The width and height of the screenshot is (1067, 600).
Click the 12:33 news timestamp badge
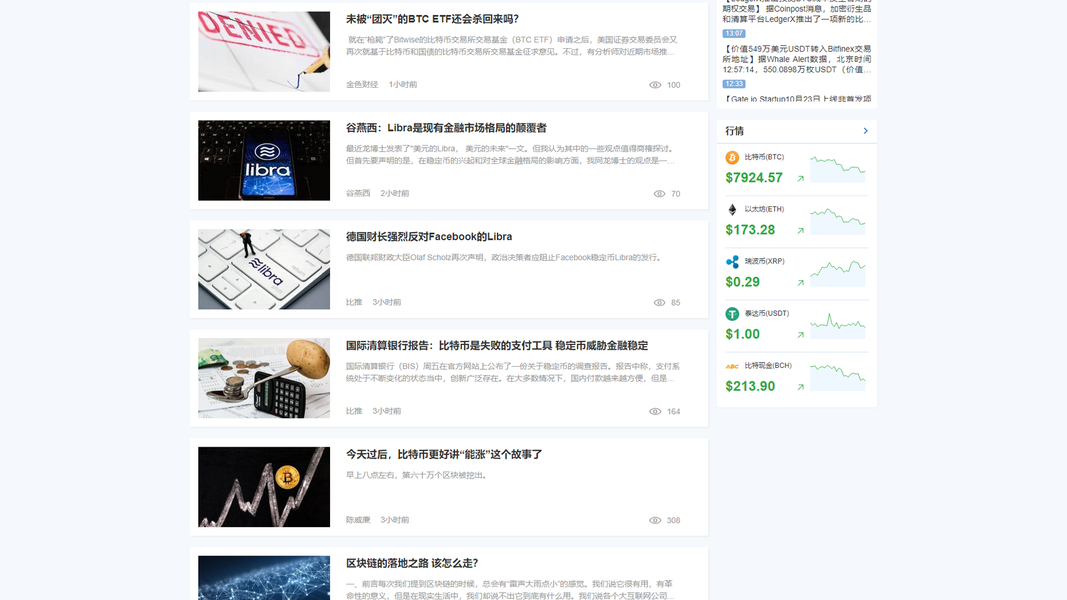tap(734, 84)
